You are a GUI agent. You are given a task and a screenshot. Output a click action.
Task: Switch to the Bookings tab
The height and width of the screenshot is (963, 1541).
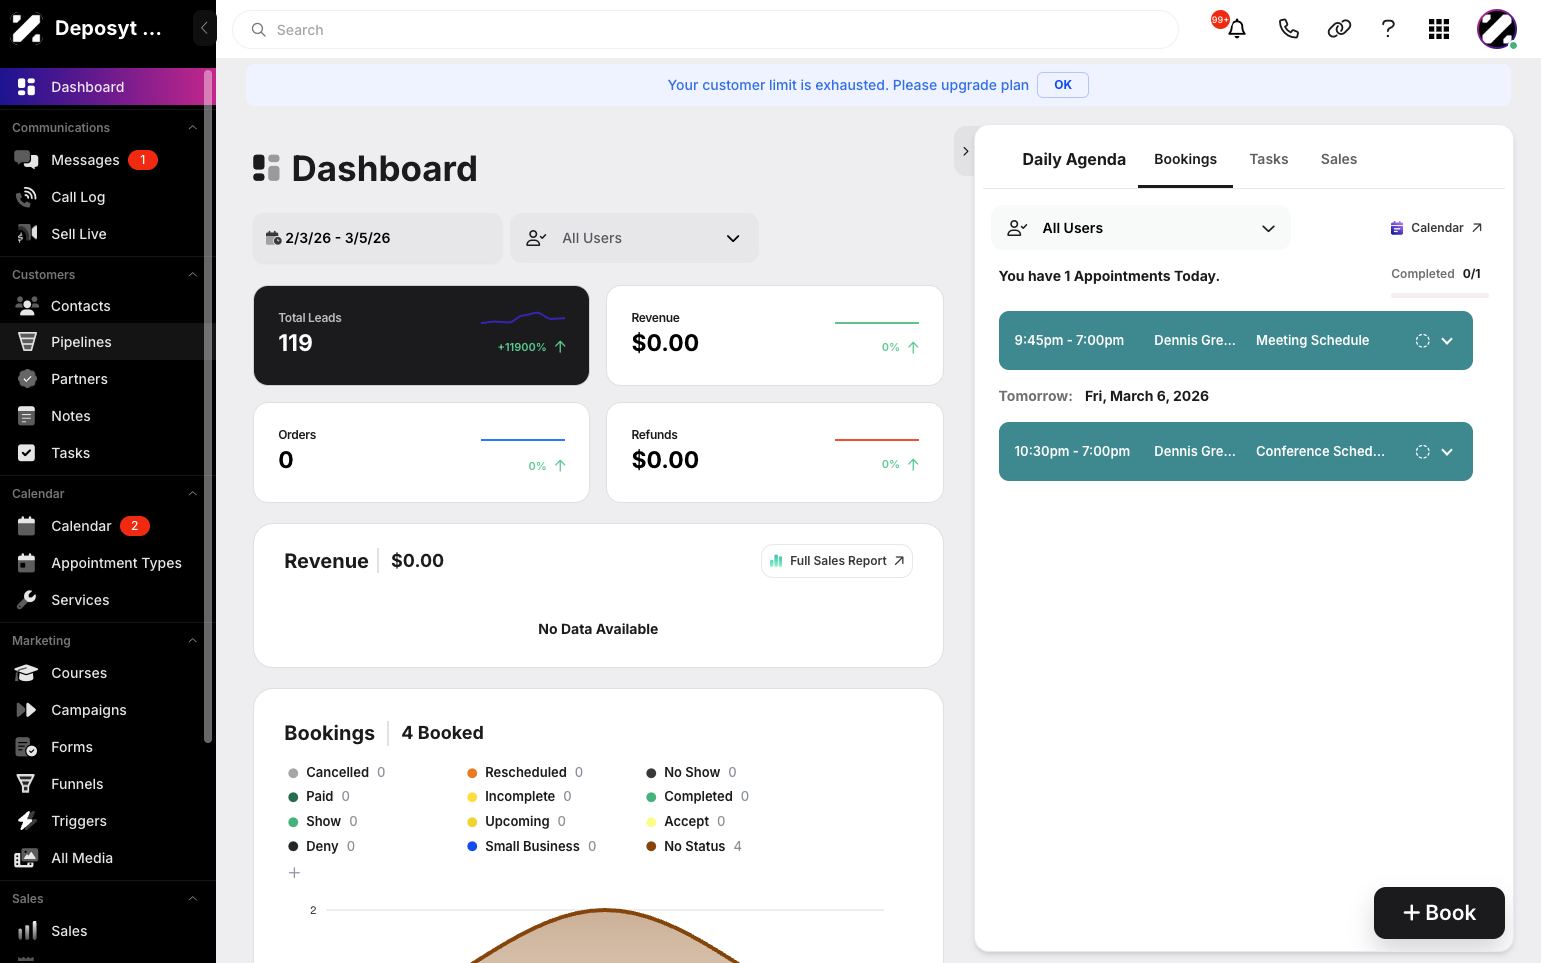[x=1185, y=159]
